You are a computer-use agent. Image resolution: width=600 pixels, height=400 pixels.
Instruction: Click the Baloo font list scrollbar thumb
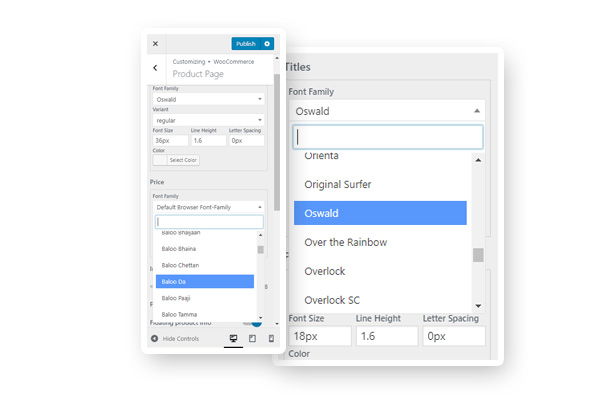coord(261,250)
